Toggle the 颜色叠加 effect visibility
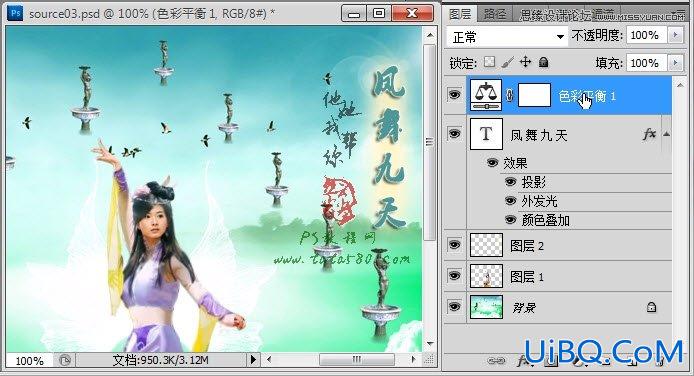The width and height of the screenshot is (694, 376). click(x=510, y=220)
